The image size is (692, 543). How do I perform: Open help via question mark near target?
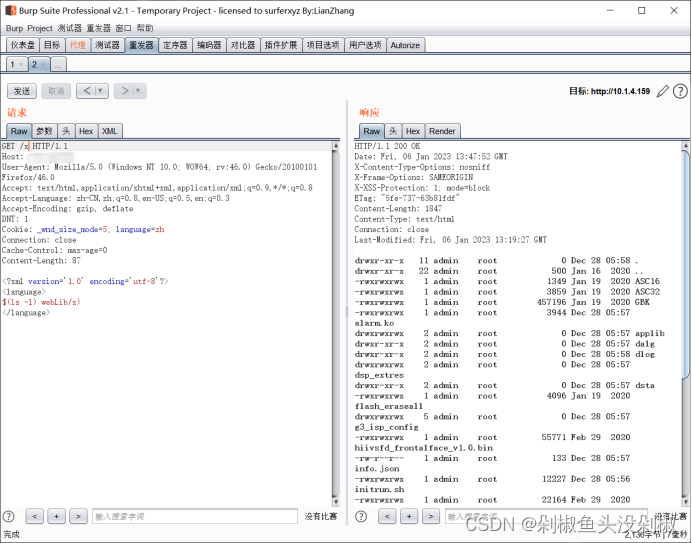(680, 91)
